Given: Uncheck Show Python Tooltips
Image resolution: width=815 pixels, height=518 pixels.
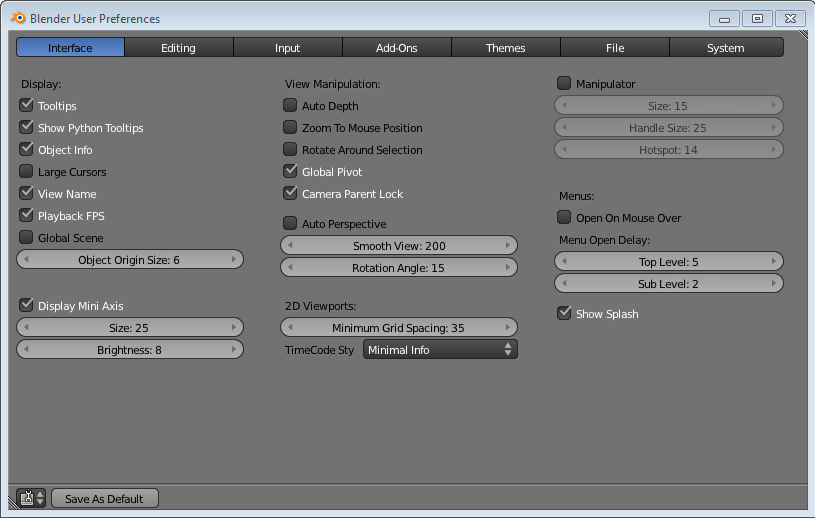Looking at the screenshot, I should [26, 127].
